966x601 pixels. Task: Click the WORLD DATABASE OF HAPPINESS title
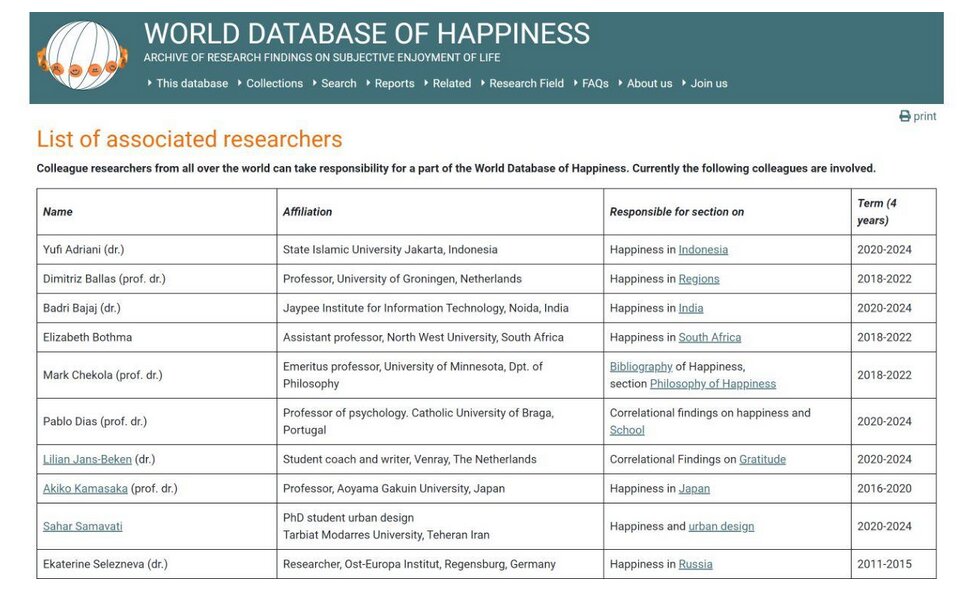pos(367,33)
